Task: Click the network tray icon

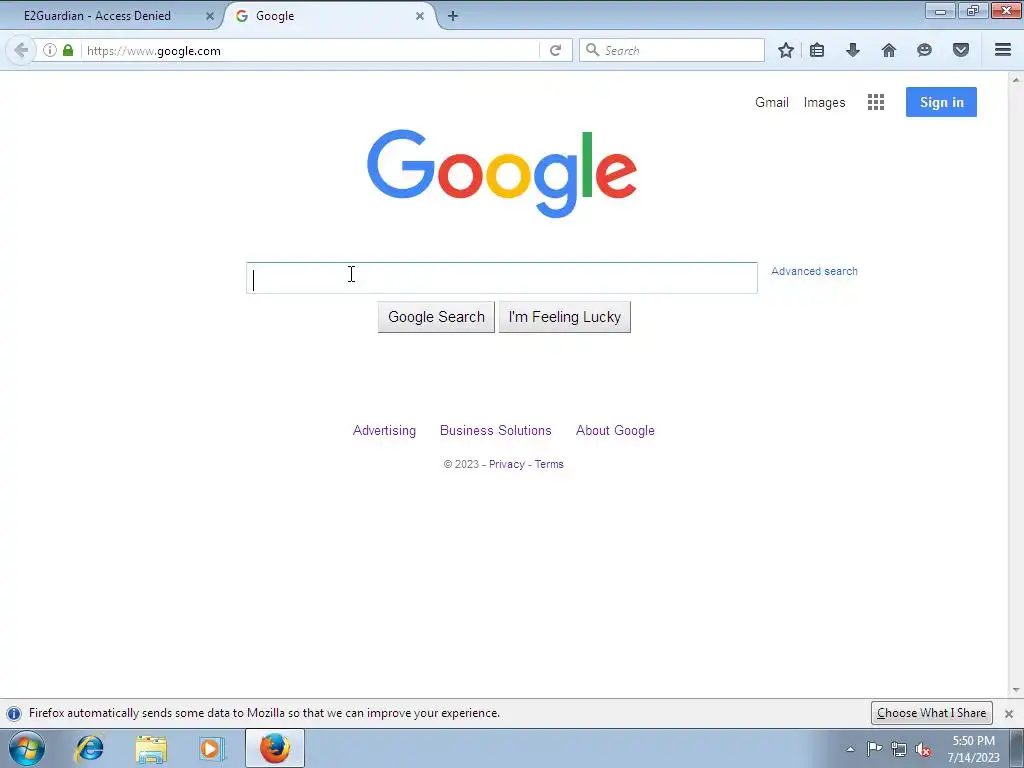Action: pos(899,749)
